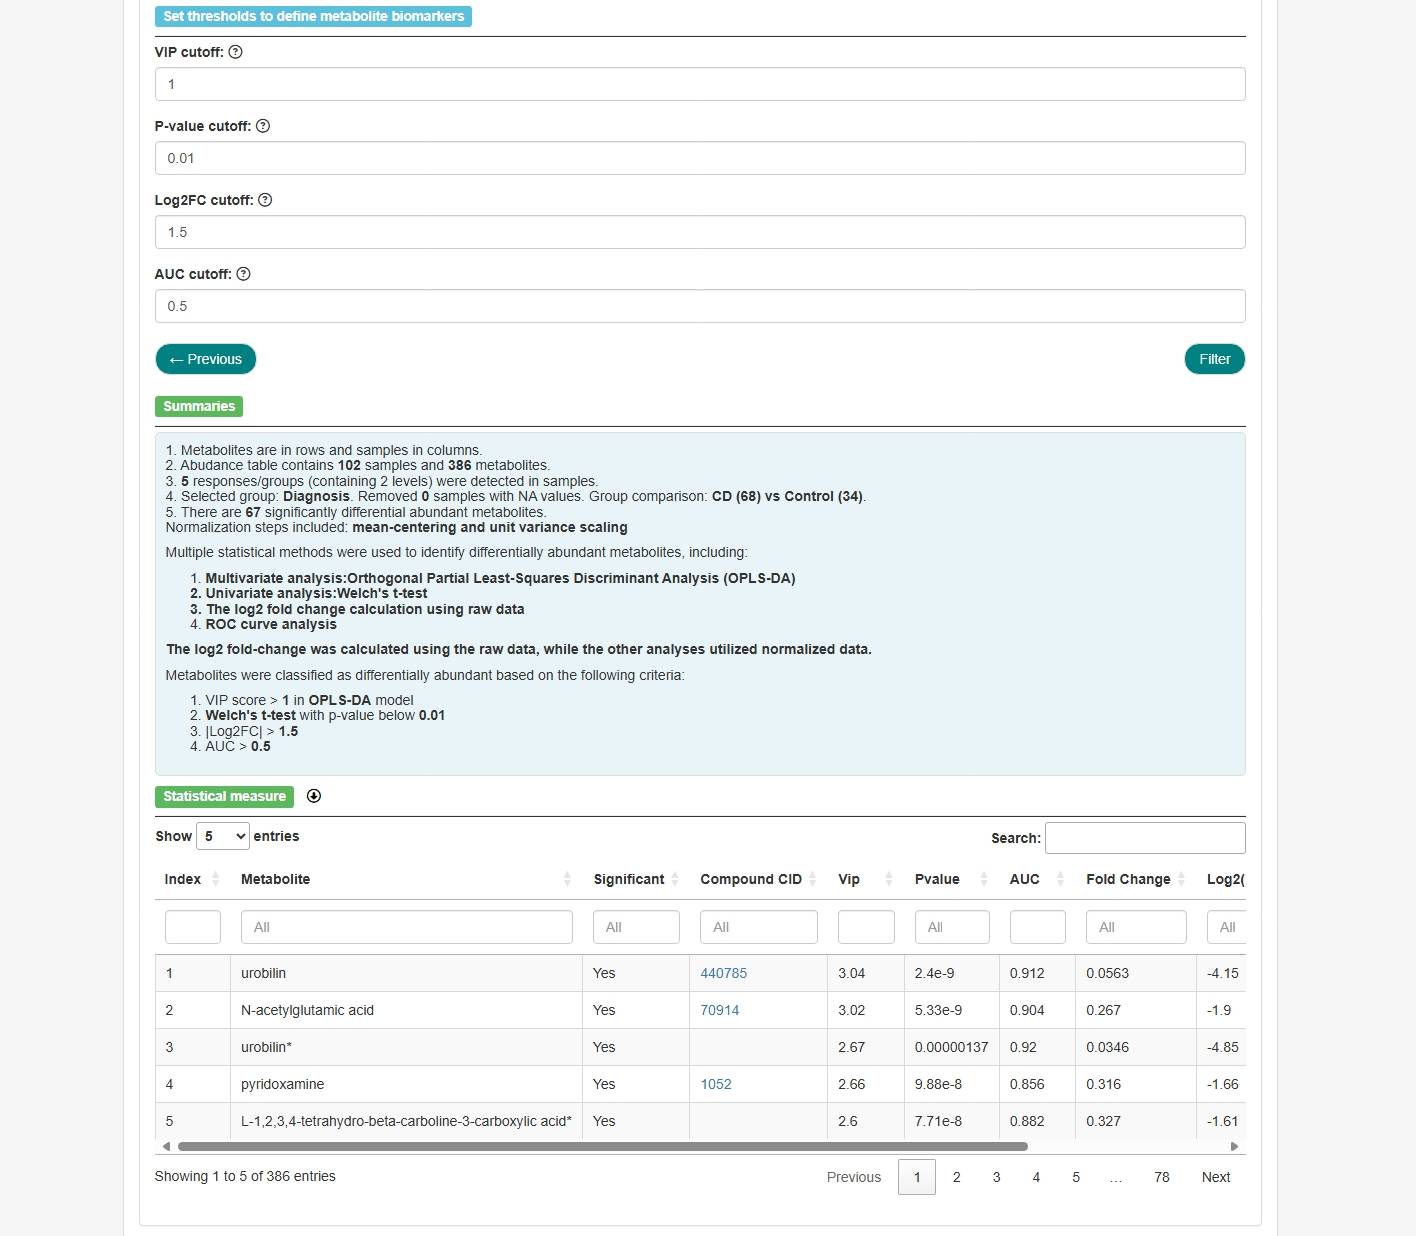Open the Show entries dropdown

coord(222,836)
